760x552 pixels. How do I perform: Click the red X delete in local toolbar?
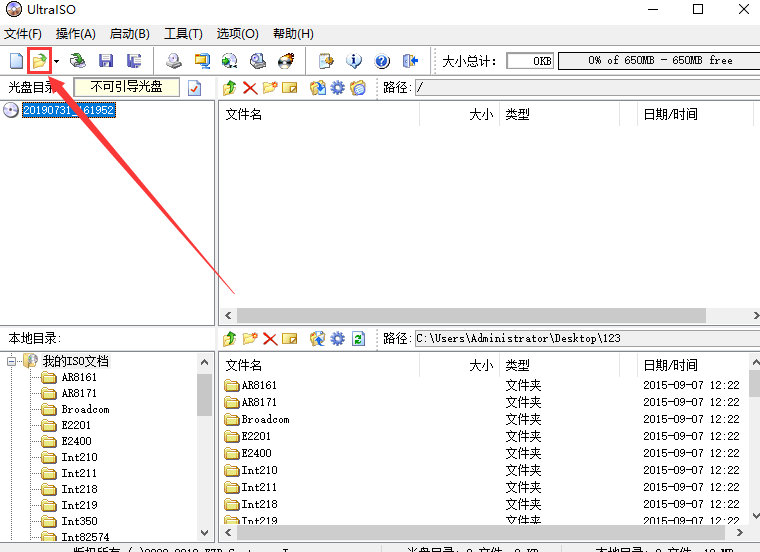coord(270,339)
